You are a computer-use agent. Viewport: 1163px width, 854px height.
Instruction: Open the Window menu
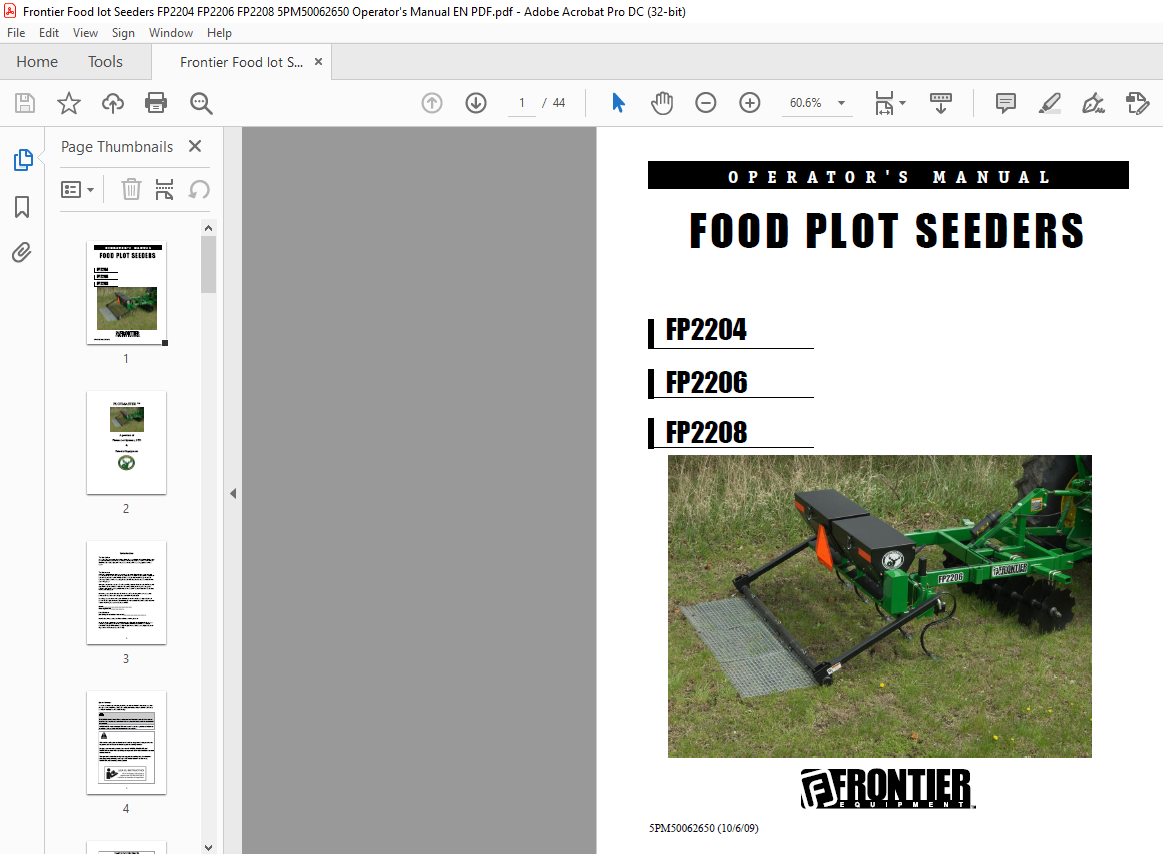(171, 33)
